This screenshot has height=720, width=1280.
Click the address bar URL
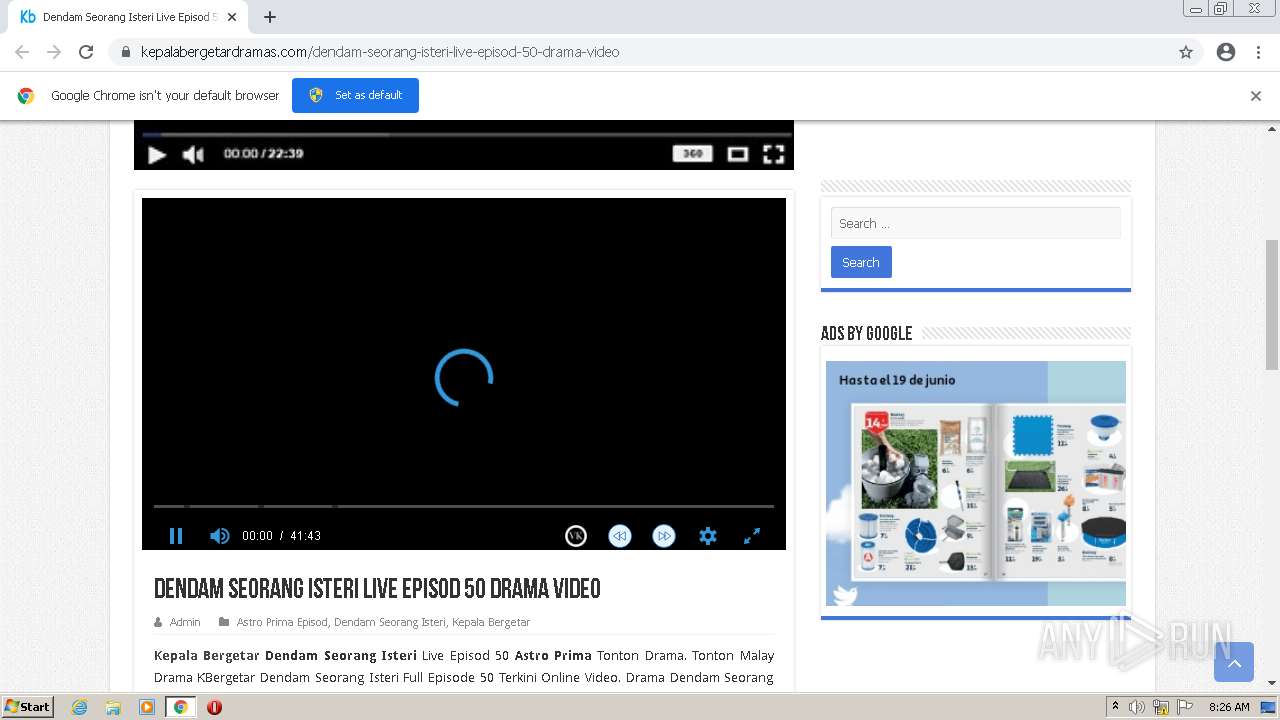click(x=380, y=52)
